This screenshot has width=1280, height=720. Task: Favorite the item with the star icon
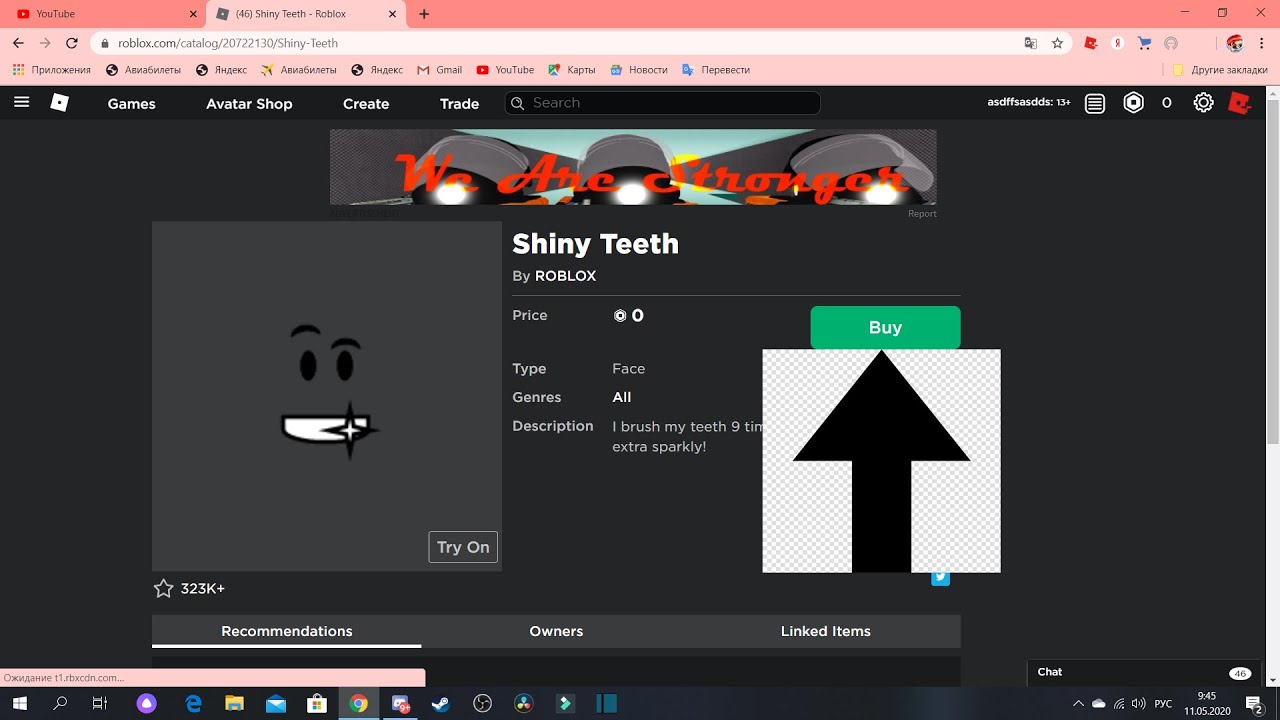pyautogui.click(x=163, y=588)
